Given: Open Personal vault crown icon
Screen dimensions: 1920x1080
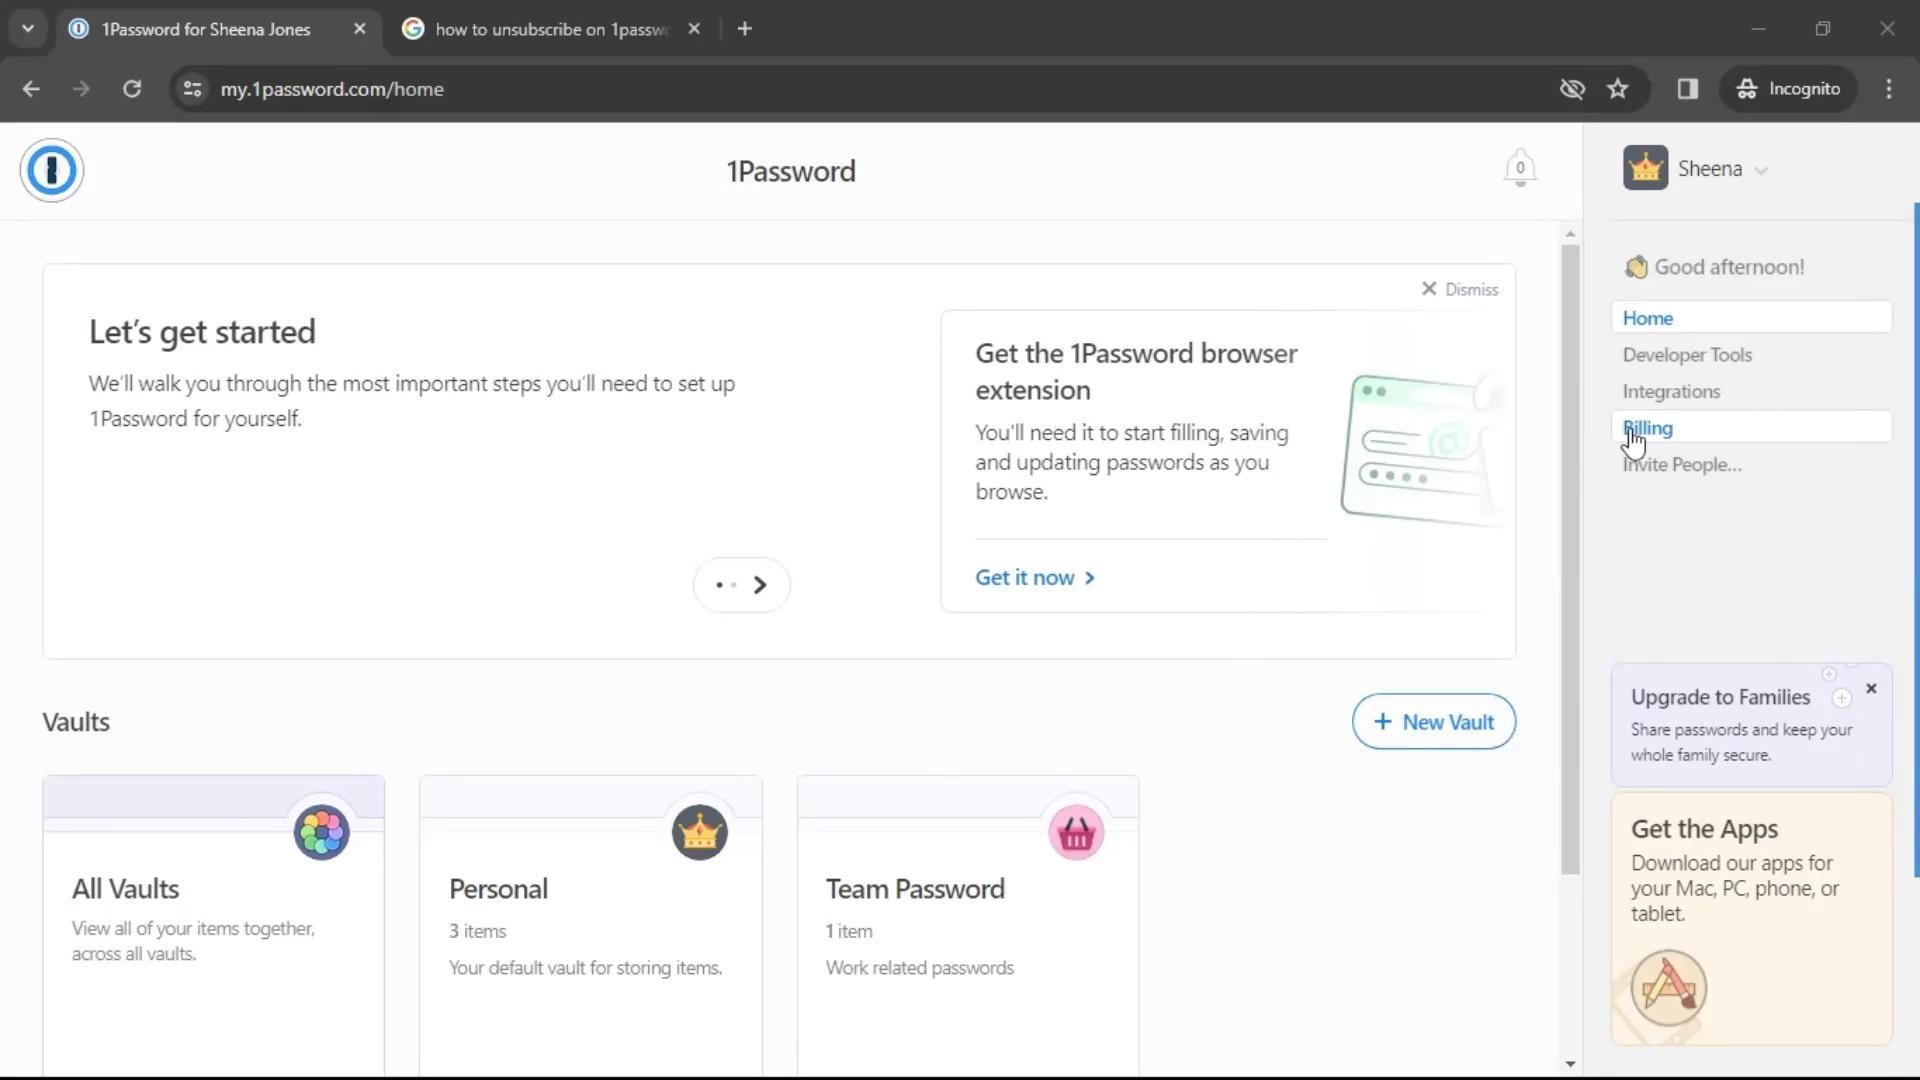Looking at the screenshot, I should pyautogui.click(x=699, y=832).
